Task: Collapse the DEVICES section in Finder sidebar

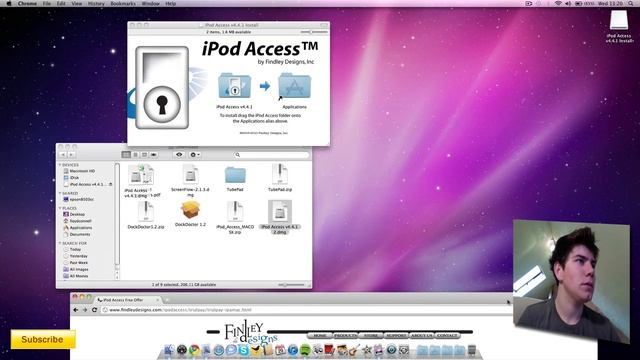Action: 60,165
